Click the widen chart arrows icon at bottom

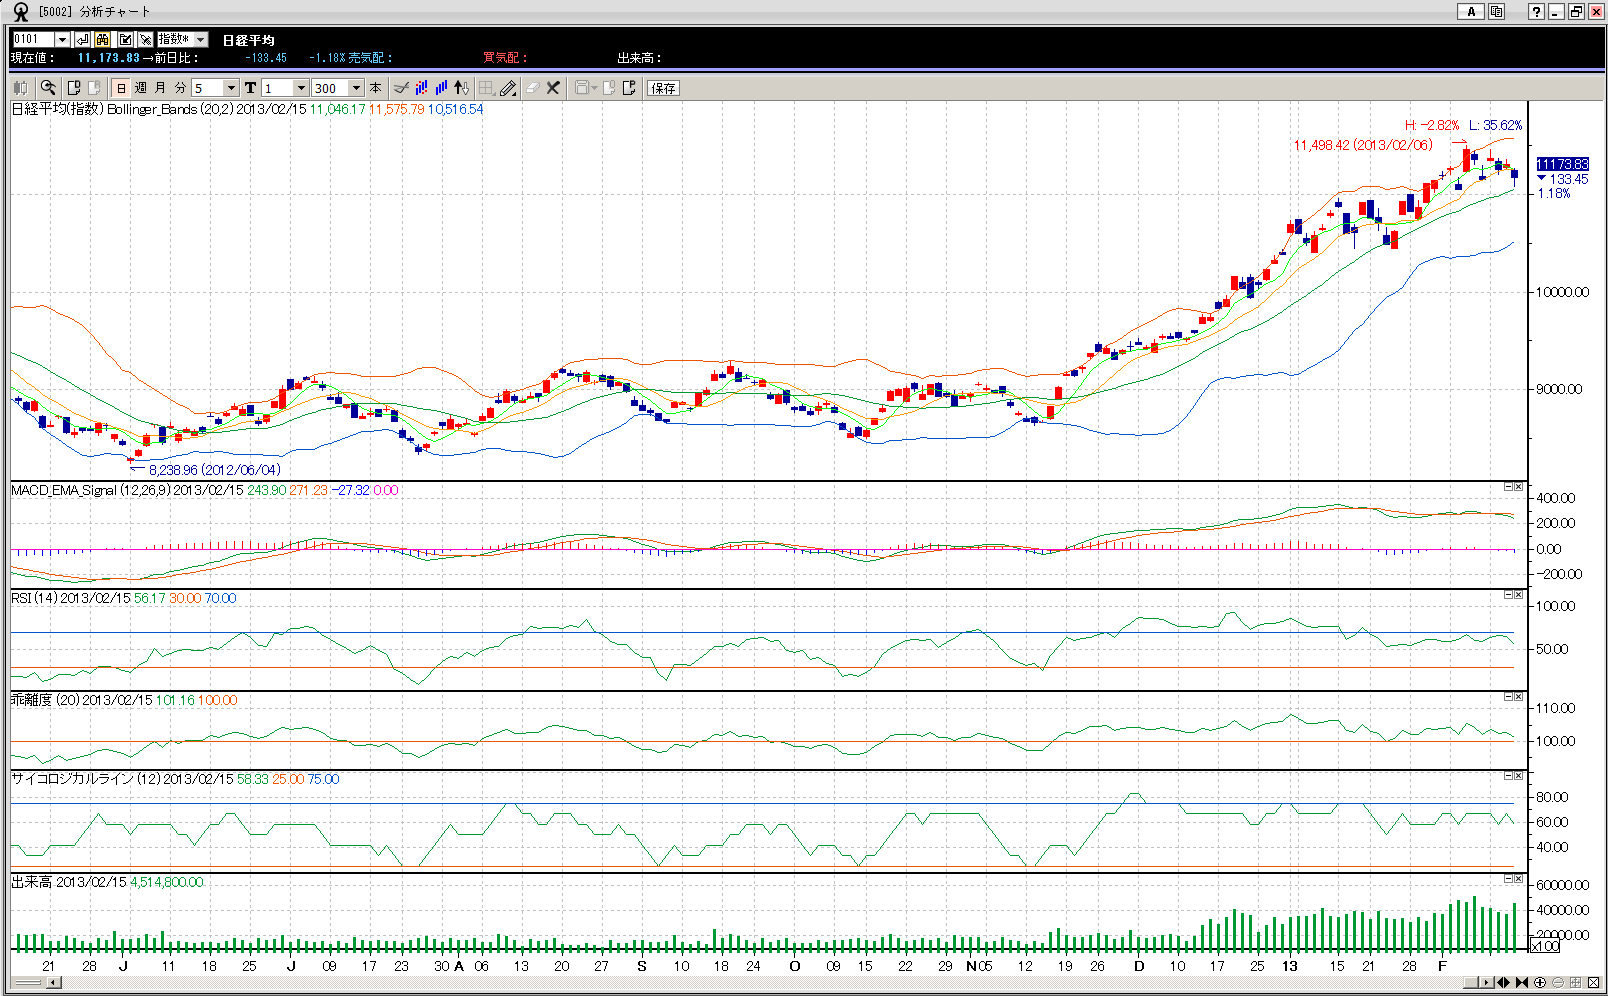1503,983
